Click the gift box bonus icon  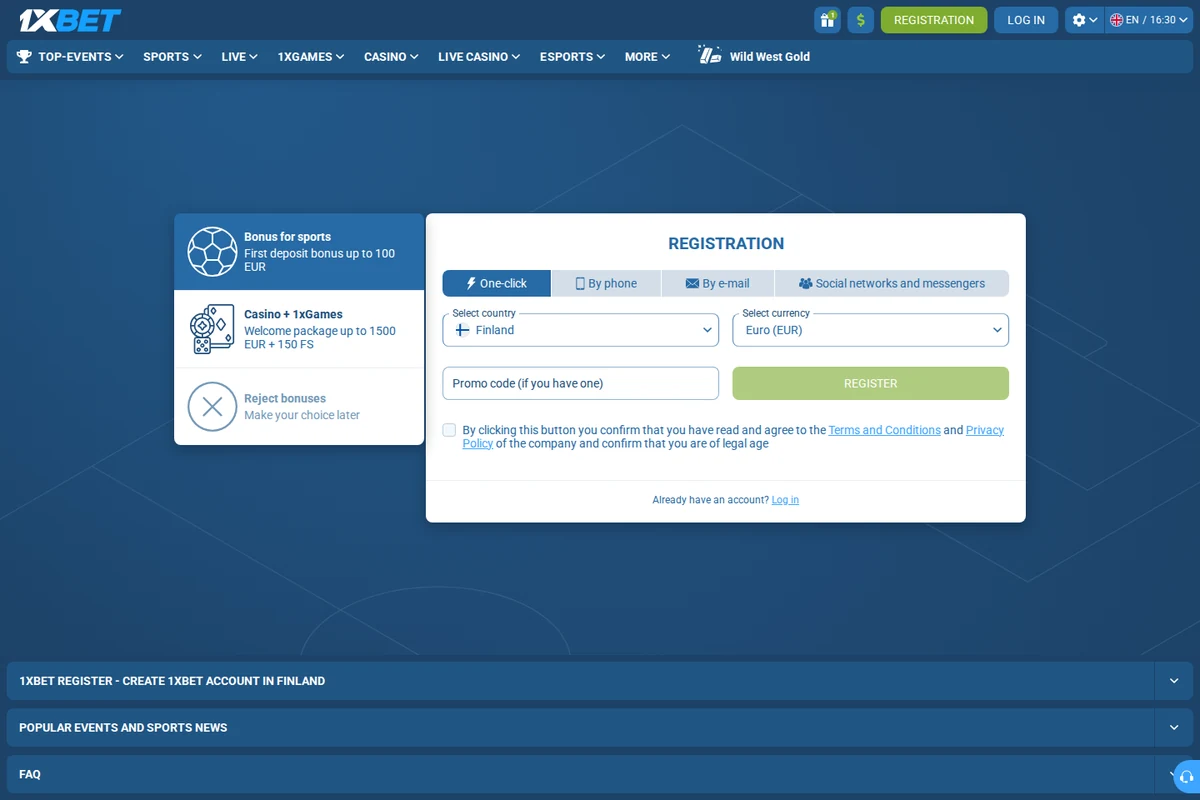coord(827,20)
